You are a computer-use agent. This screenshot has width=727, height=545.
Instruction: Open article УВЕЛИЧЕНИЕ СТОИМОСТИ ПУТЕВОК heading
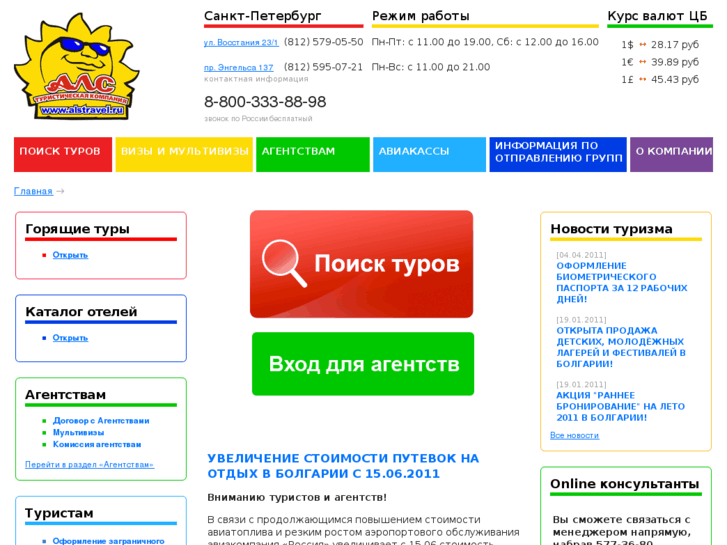pyautogui.click(x=343, y=466)
